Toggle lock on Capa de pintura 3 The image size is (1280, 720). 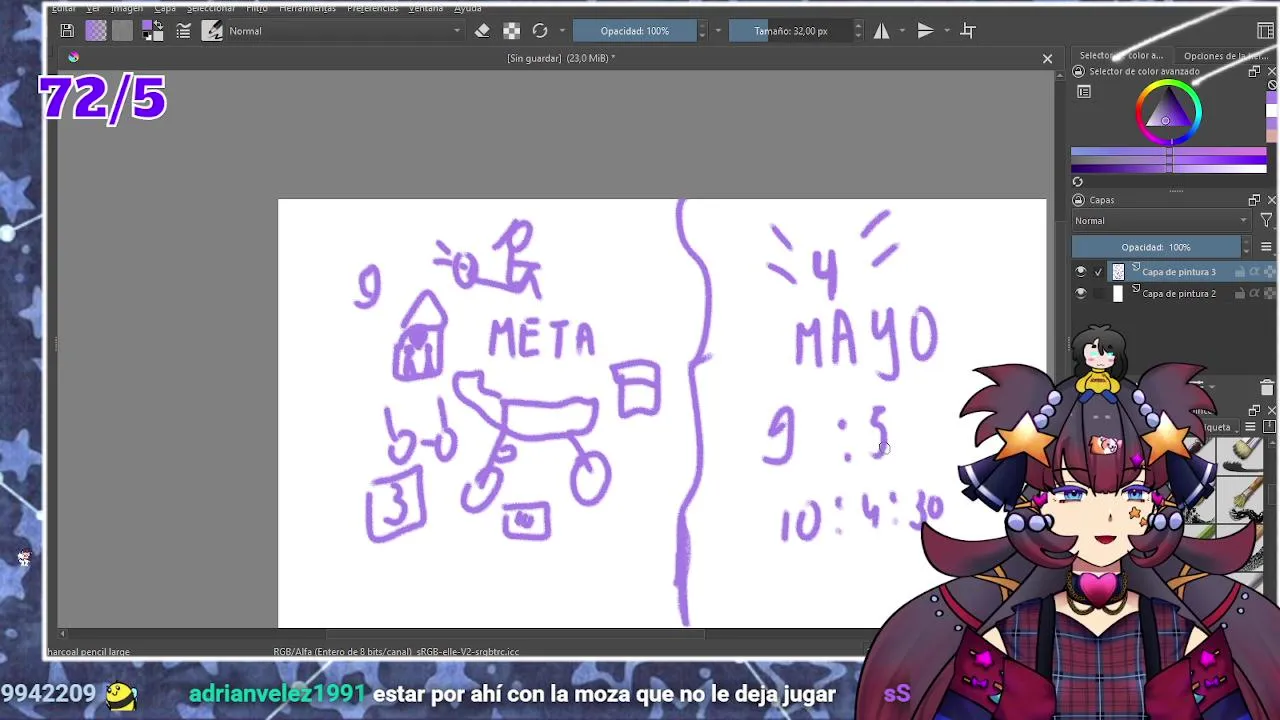pos(1240,272)
